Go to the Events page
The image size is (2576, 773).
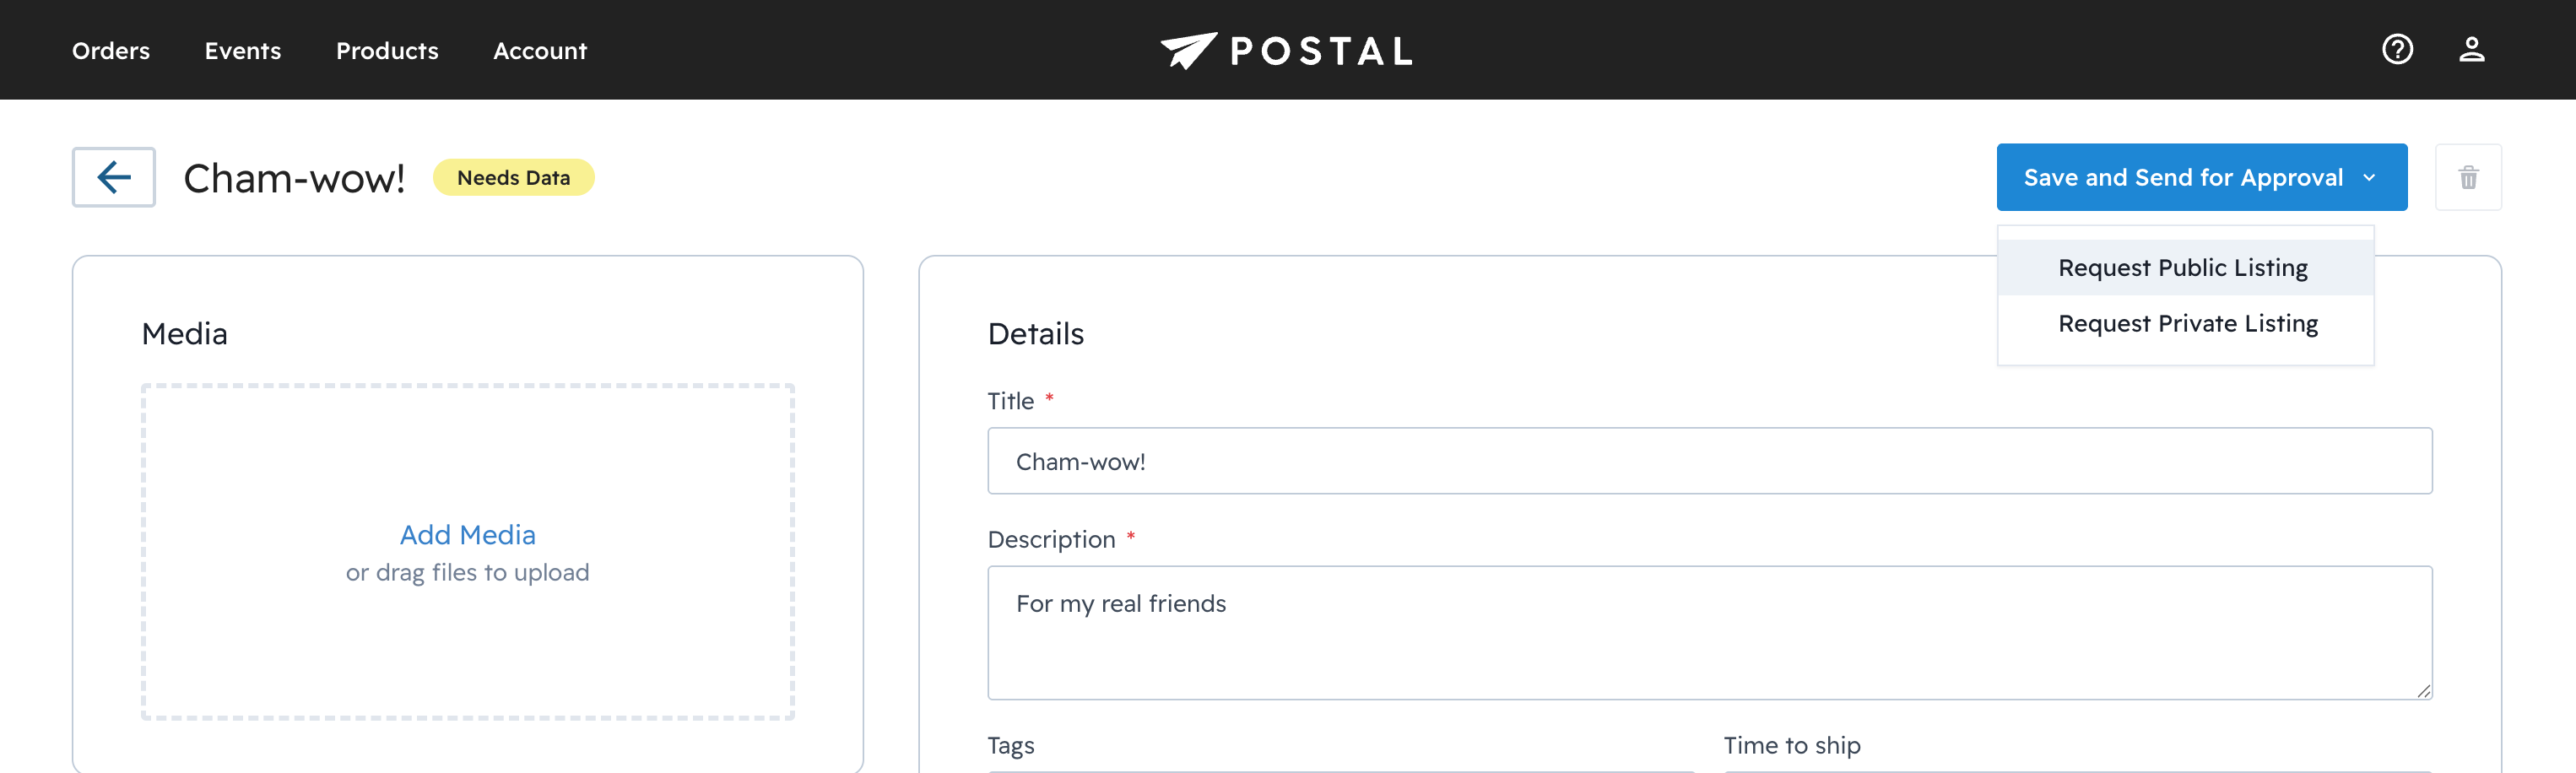[242, 51]
